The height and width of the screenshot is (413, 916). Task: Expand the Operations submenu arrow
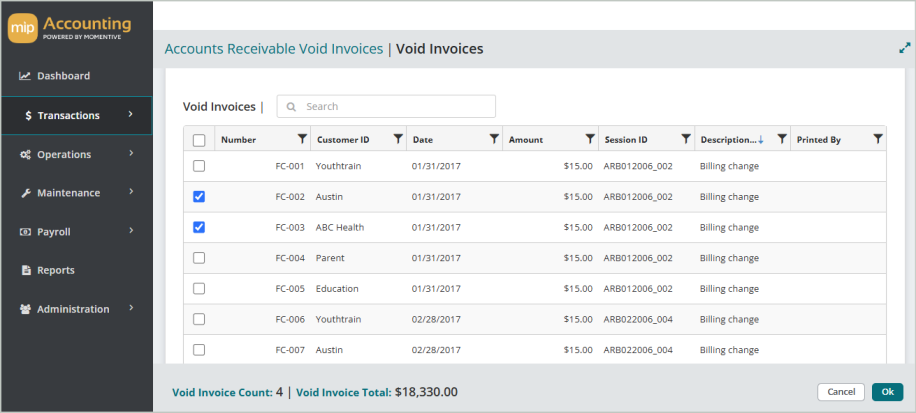131,154
